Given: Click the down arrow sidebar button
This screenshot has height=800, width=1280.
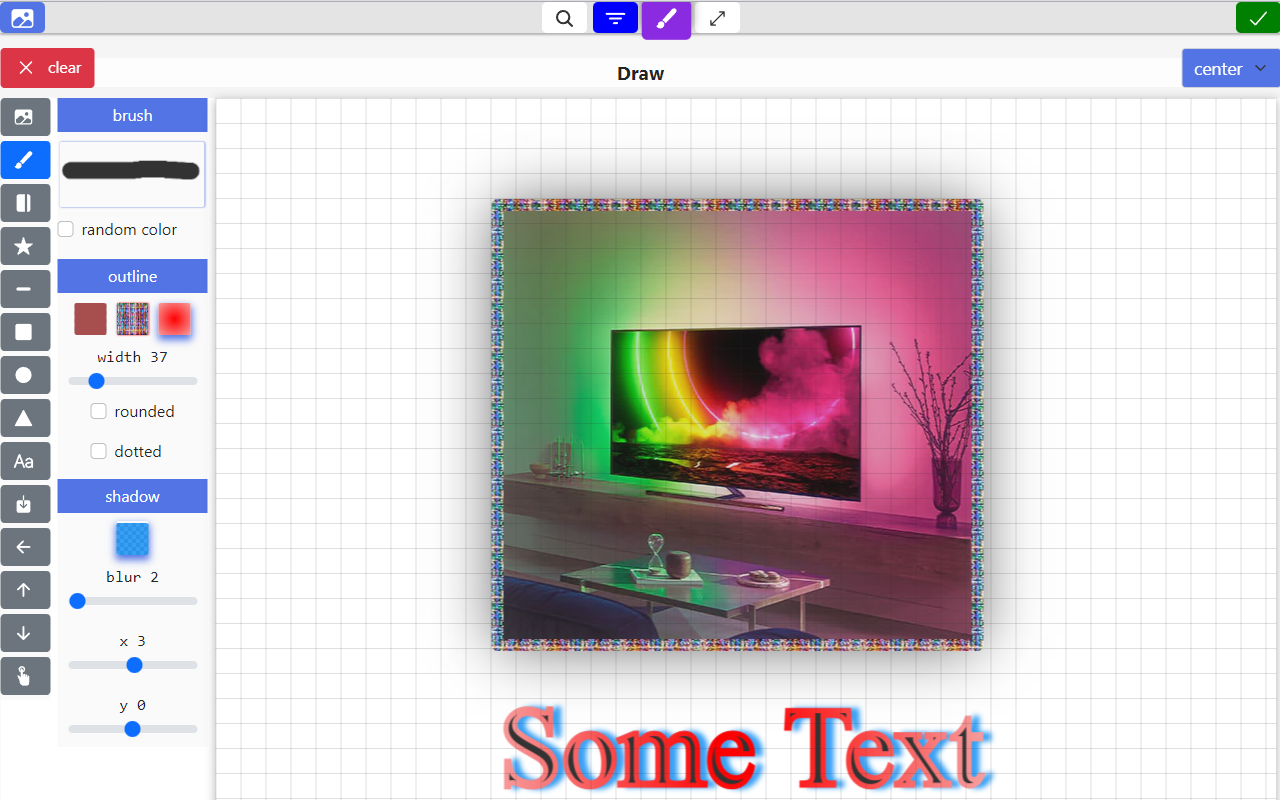Looking at the screenshot, I should (25, 633).
